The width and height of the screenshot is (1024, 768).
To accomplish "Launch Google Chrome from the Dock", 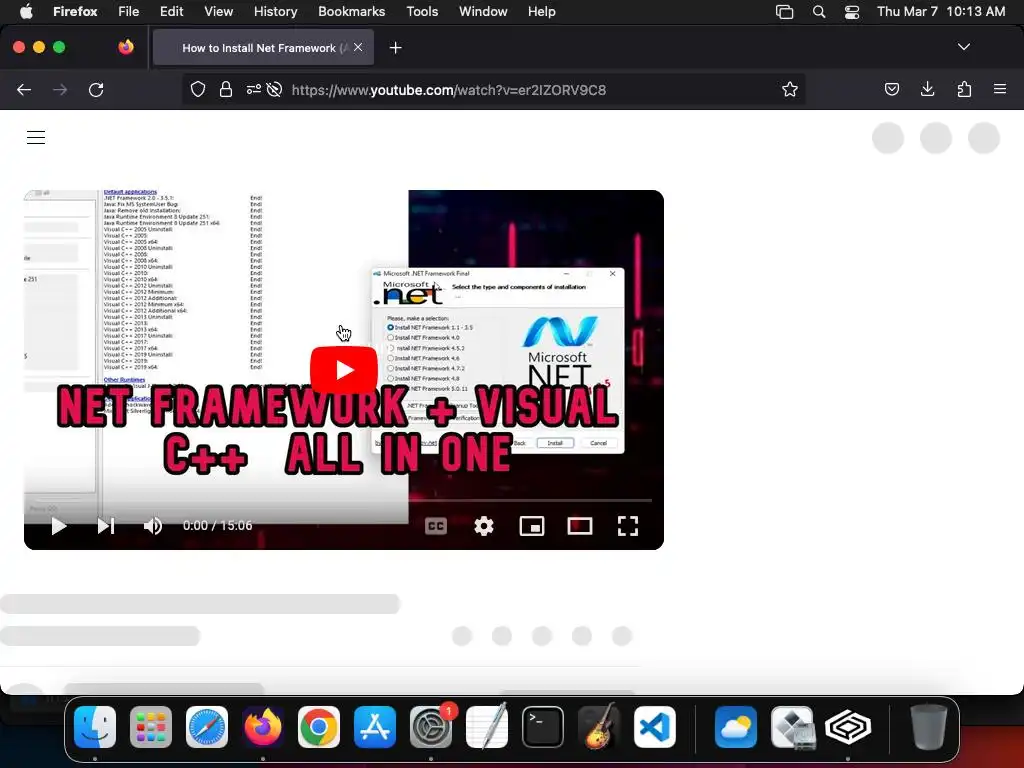I will [x=319, y=727].
